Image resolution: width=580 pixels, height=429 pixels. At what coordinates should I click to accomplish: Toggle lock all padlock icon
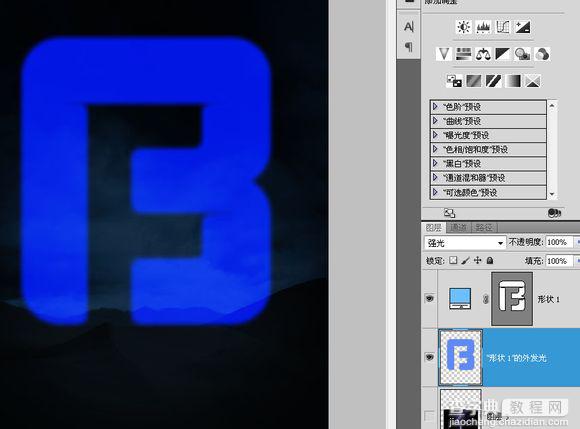coord(490,260)
